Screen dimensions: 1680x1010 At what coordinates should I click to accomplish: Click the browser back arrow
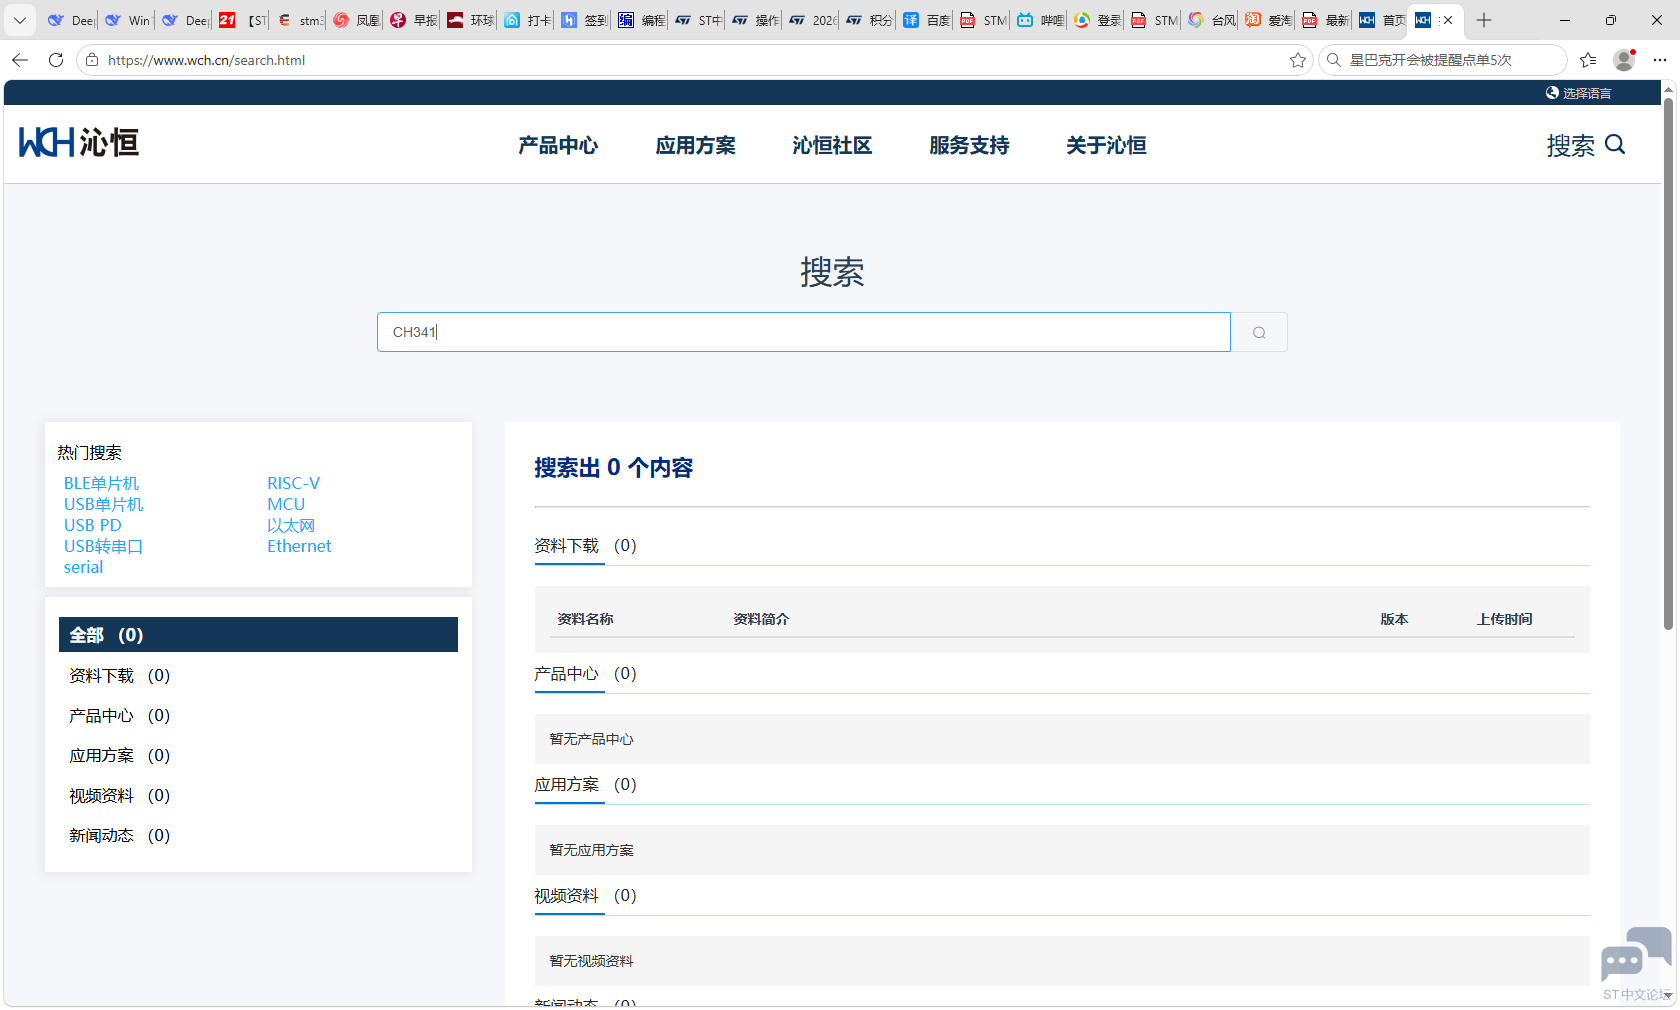pyautogui.click(x=20, y=60)
